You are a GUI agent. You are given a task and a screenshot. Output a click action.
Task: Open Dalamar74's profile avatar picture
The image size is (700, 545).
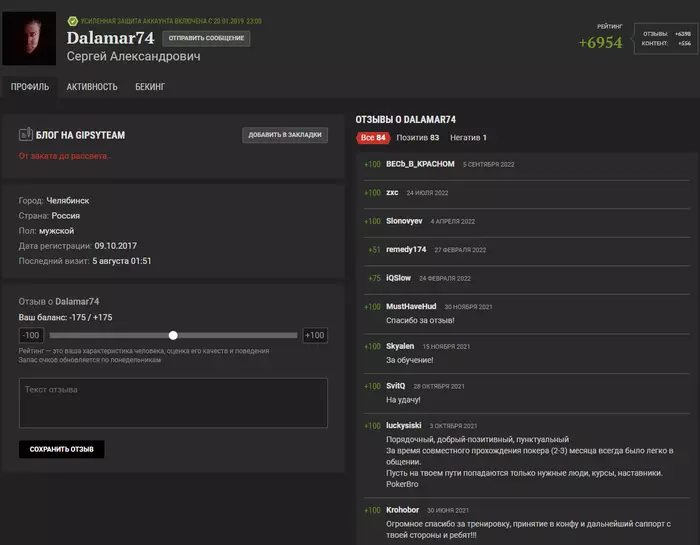point(29,38)
